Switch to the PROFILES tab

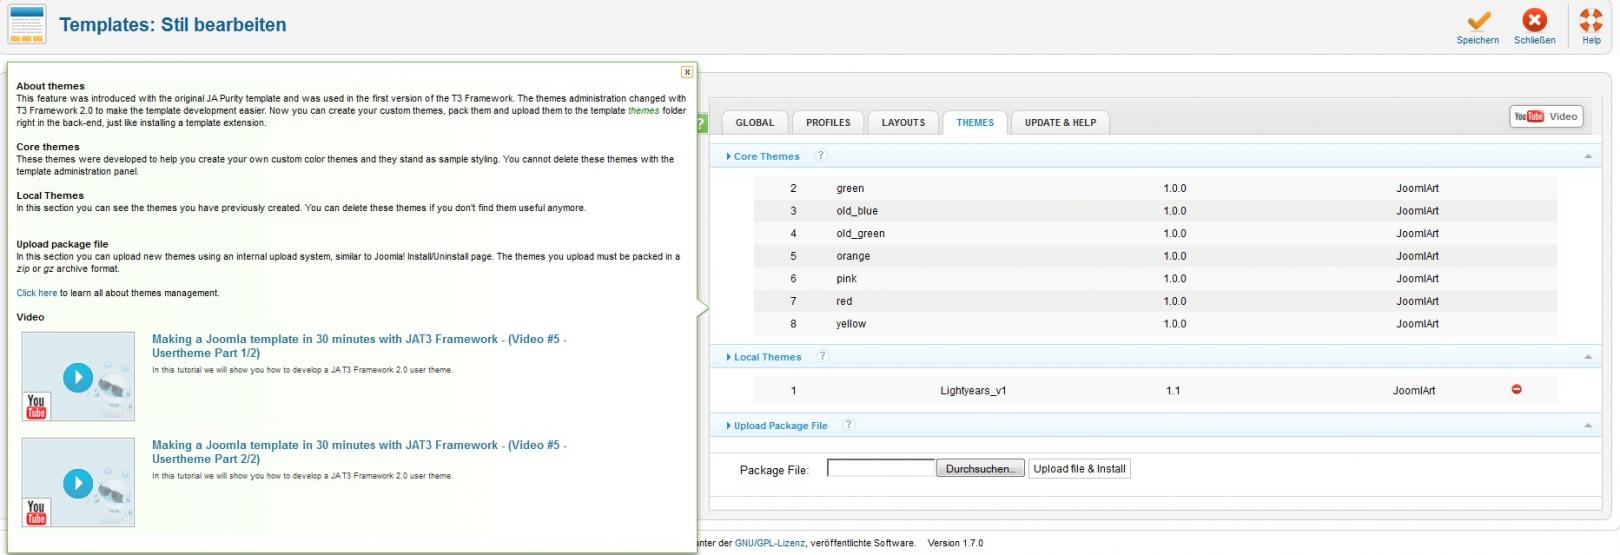coord(828,123)
